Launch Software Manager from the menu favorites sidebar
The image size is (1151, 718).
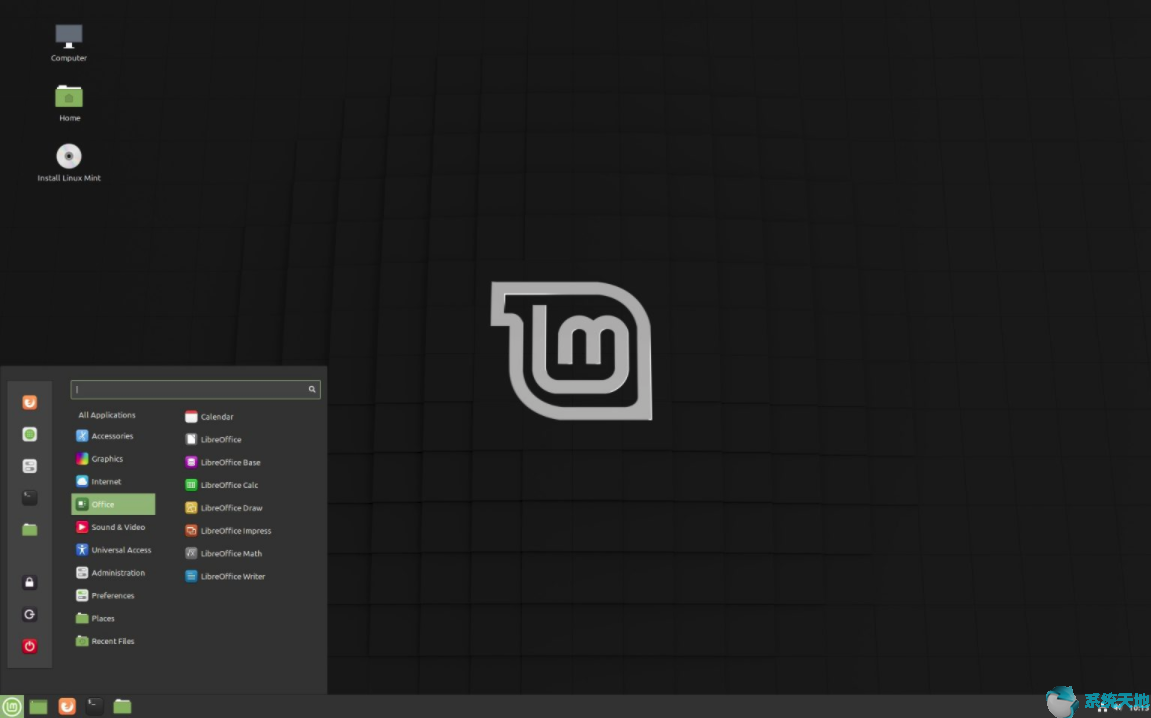coord(29,435)
